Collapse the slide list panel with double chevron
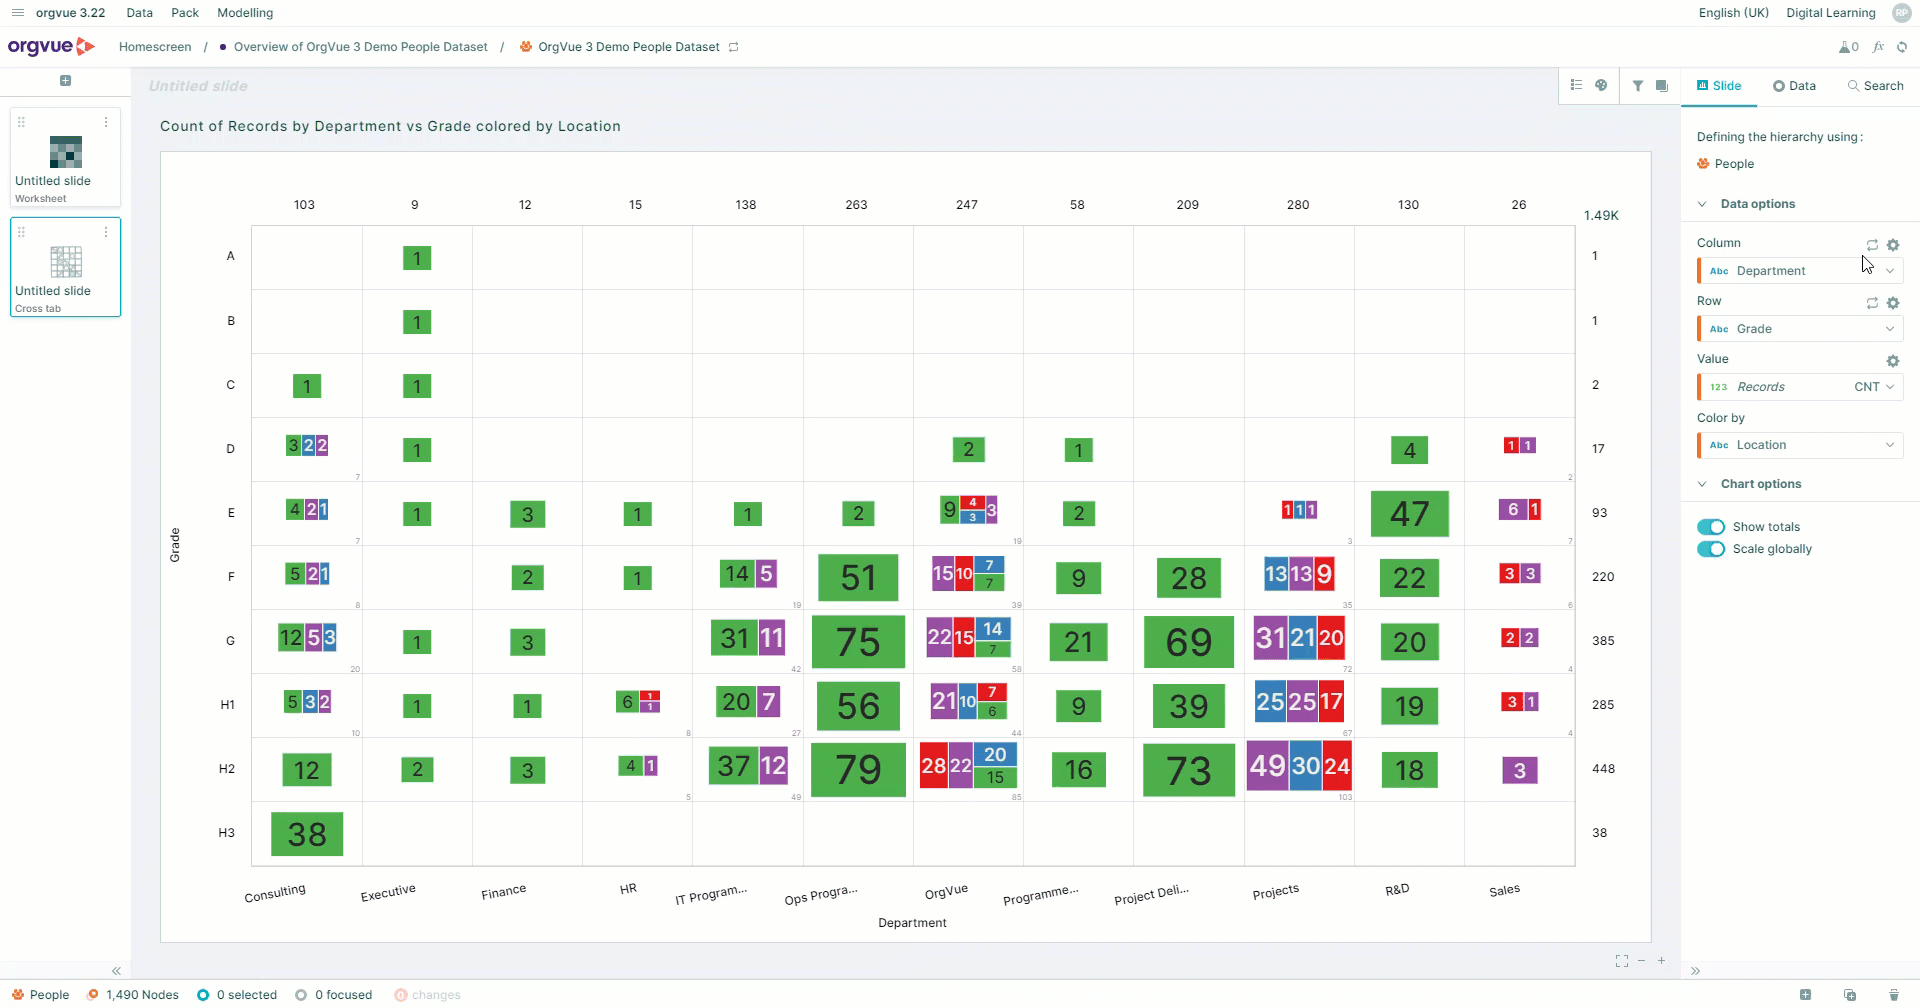The height and width of the screenshot is (1008, 1920). (x=116, y=971)
